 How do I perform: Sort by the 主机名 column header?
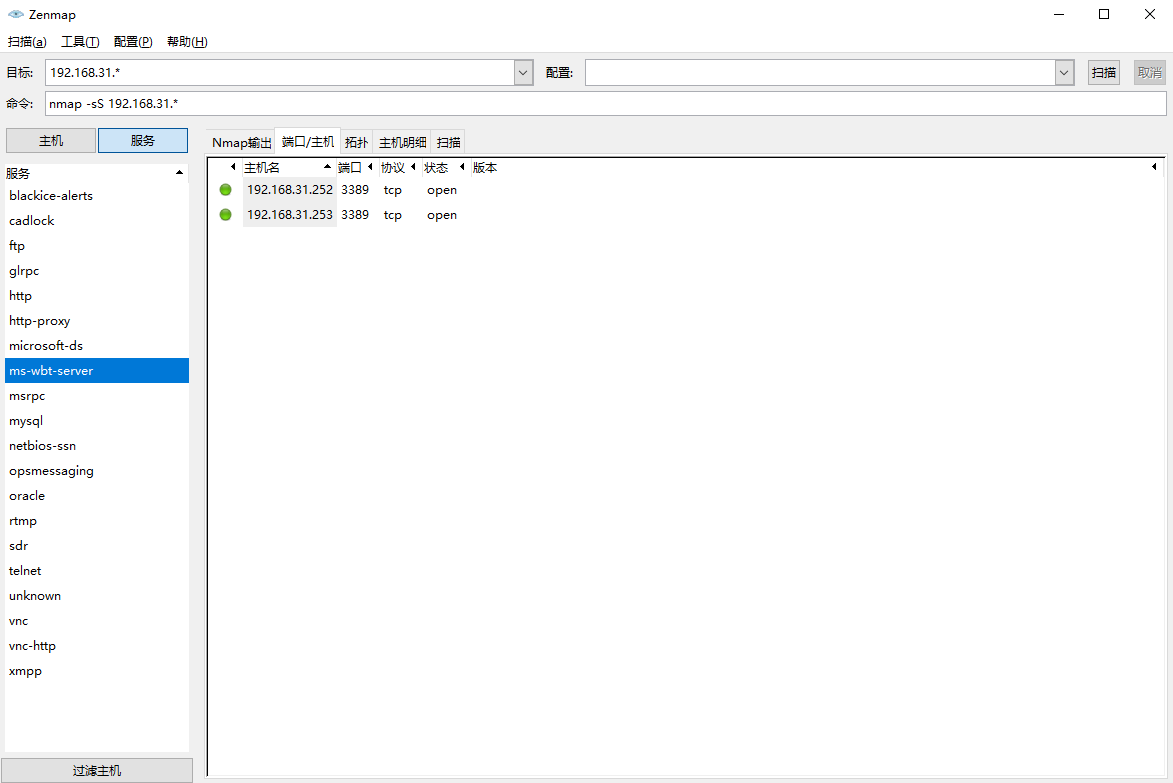(287, 168)
